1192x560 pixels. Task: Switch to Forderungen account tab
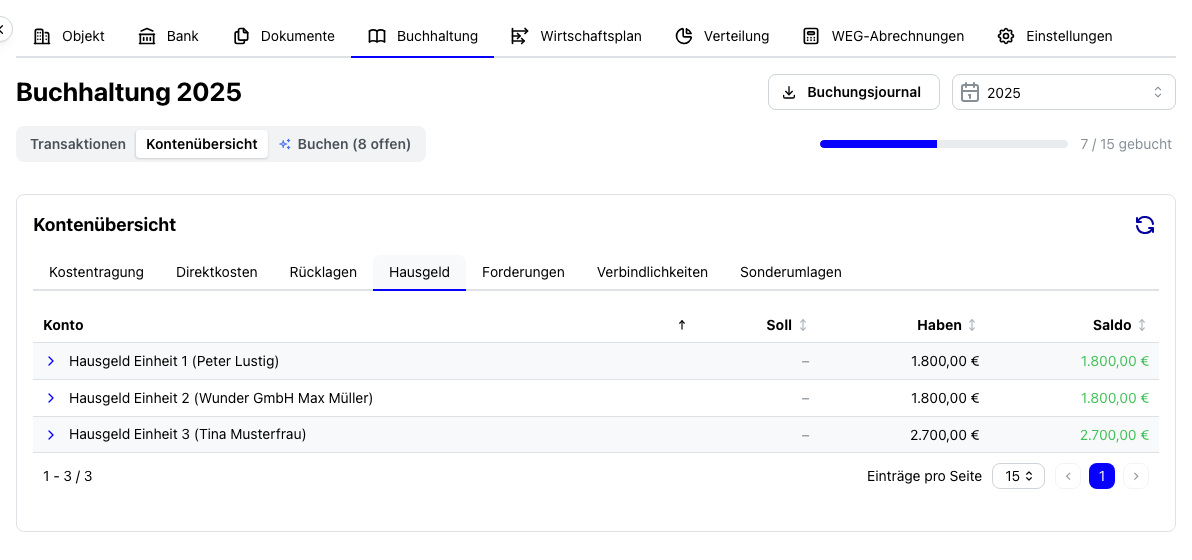point(523,272)
